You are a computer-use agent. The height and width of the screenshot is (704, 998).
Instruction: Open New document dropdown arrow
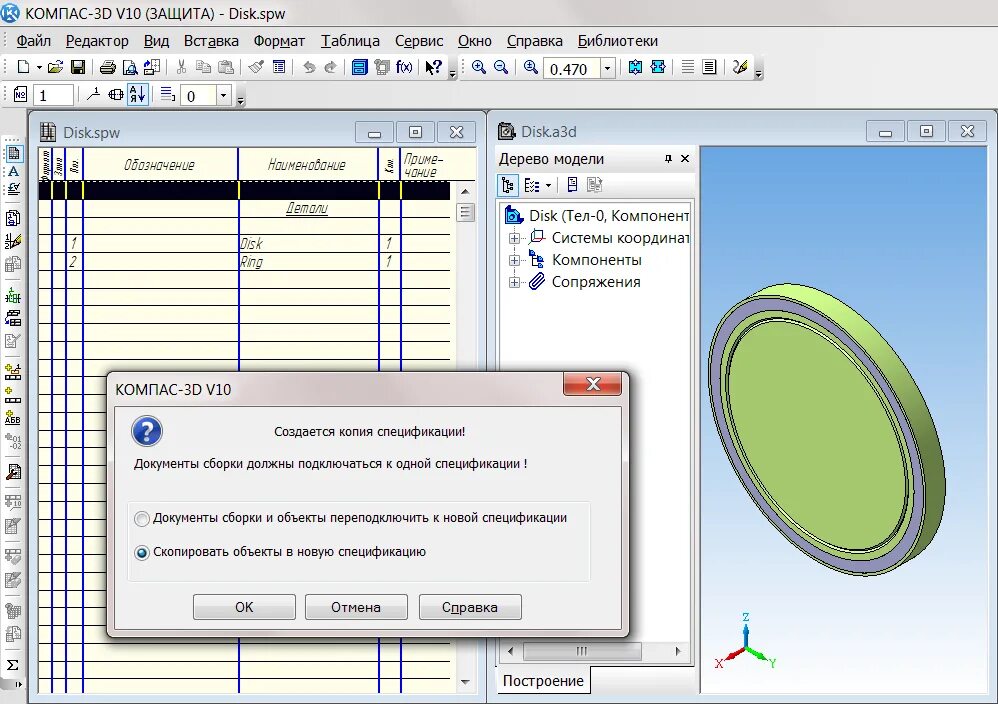pos(39,67)
